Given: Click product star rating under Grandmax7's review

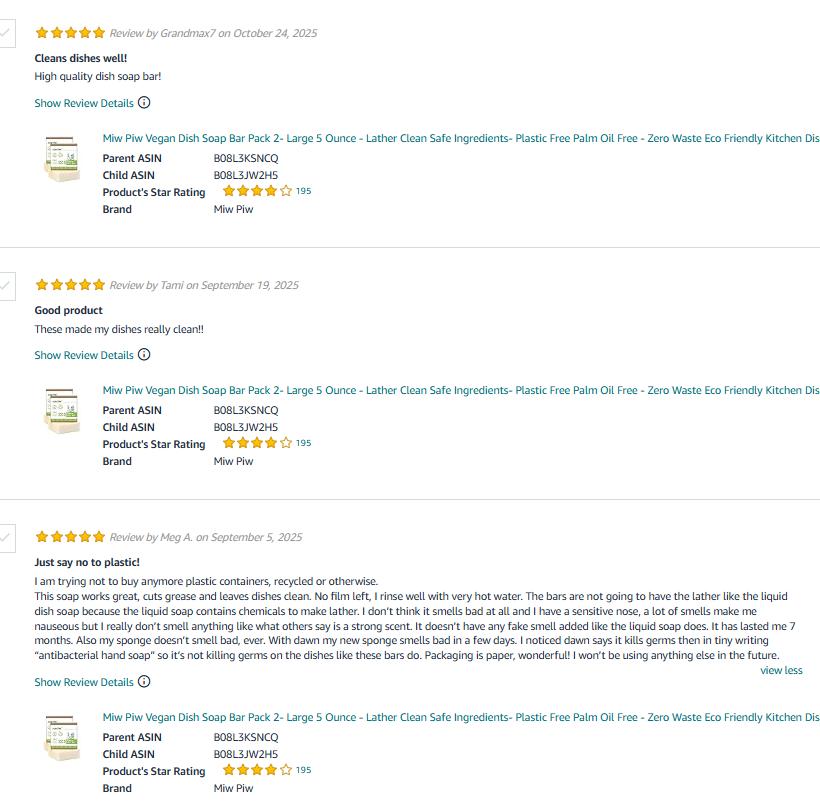Looking at the screenshot, I should coord(257,191).
